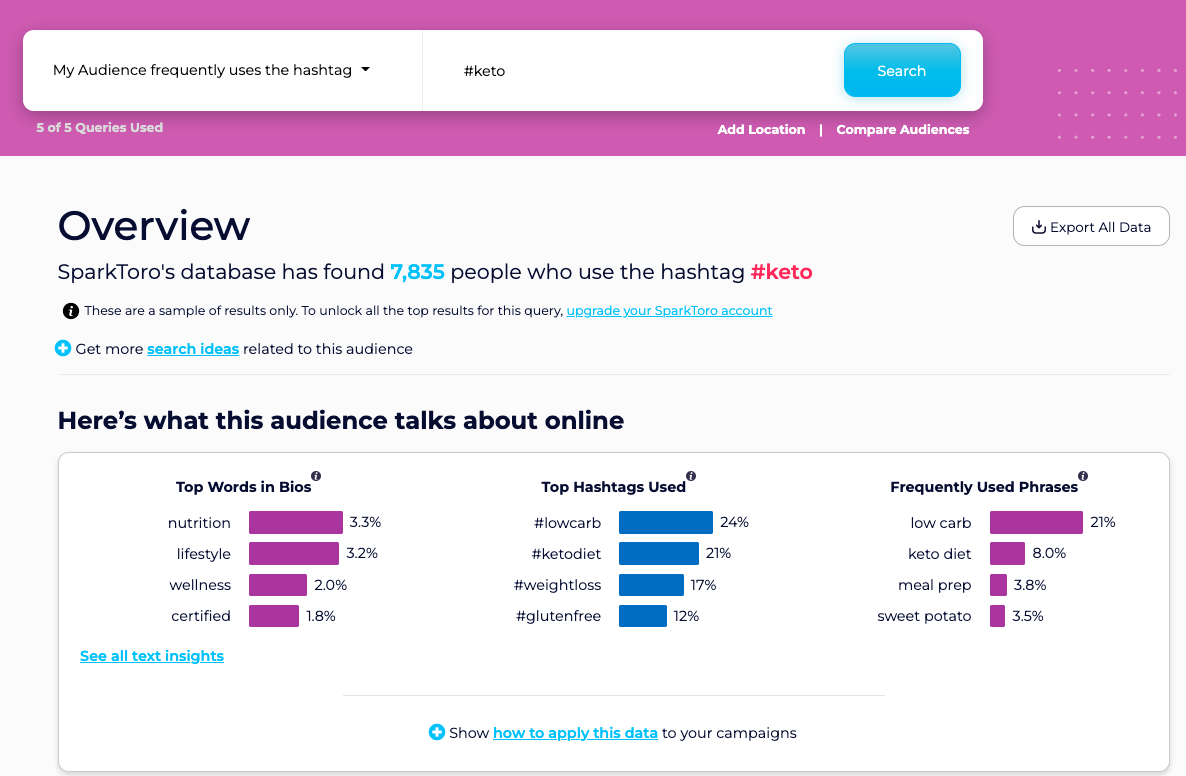Screen dimensions: 1186x776
Task: Click the lifestyle bar in Top Words
Action: pos(293,553)
